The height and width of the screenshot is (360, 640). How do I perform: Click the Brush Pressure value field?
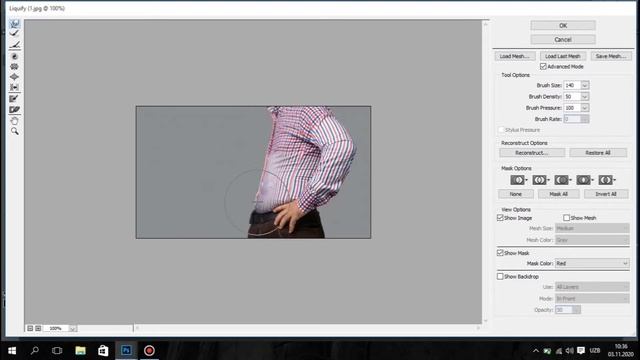pos(572,108)
